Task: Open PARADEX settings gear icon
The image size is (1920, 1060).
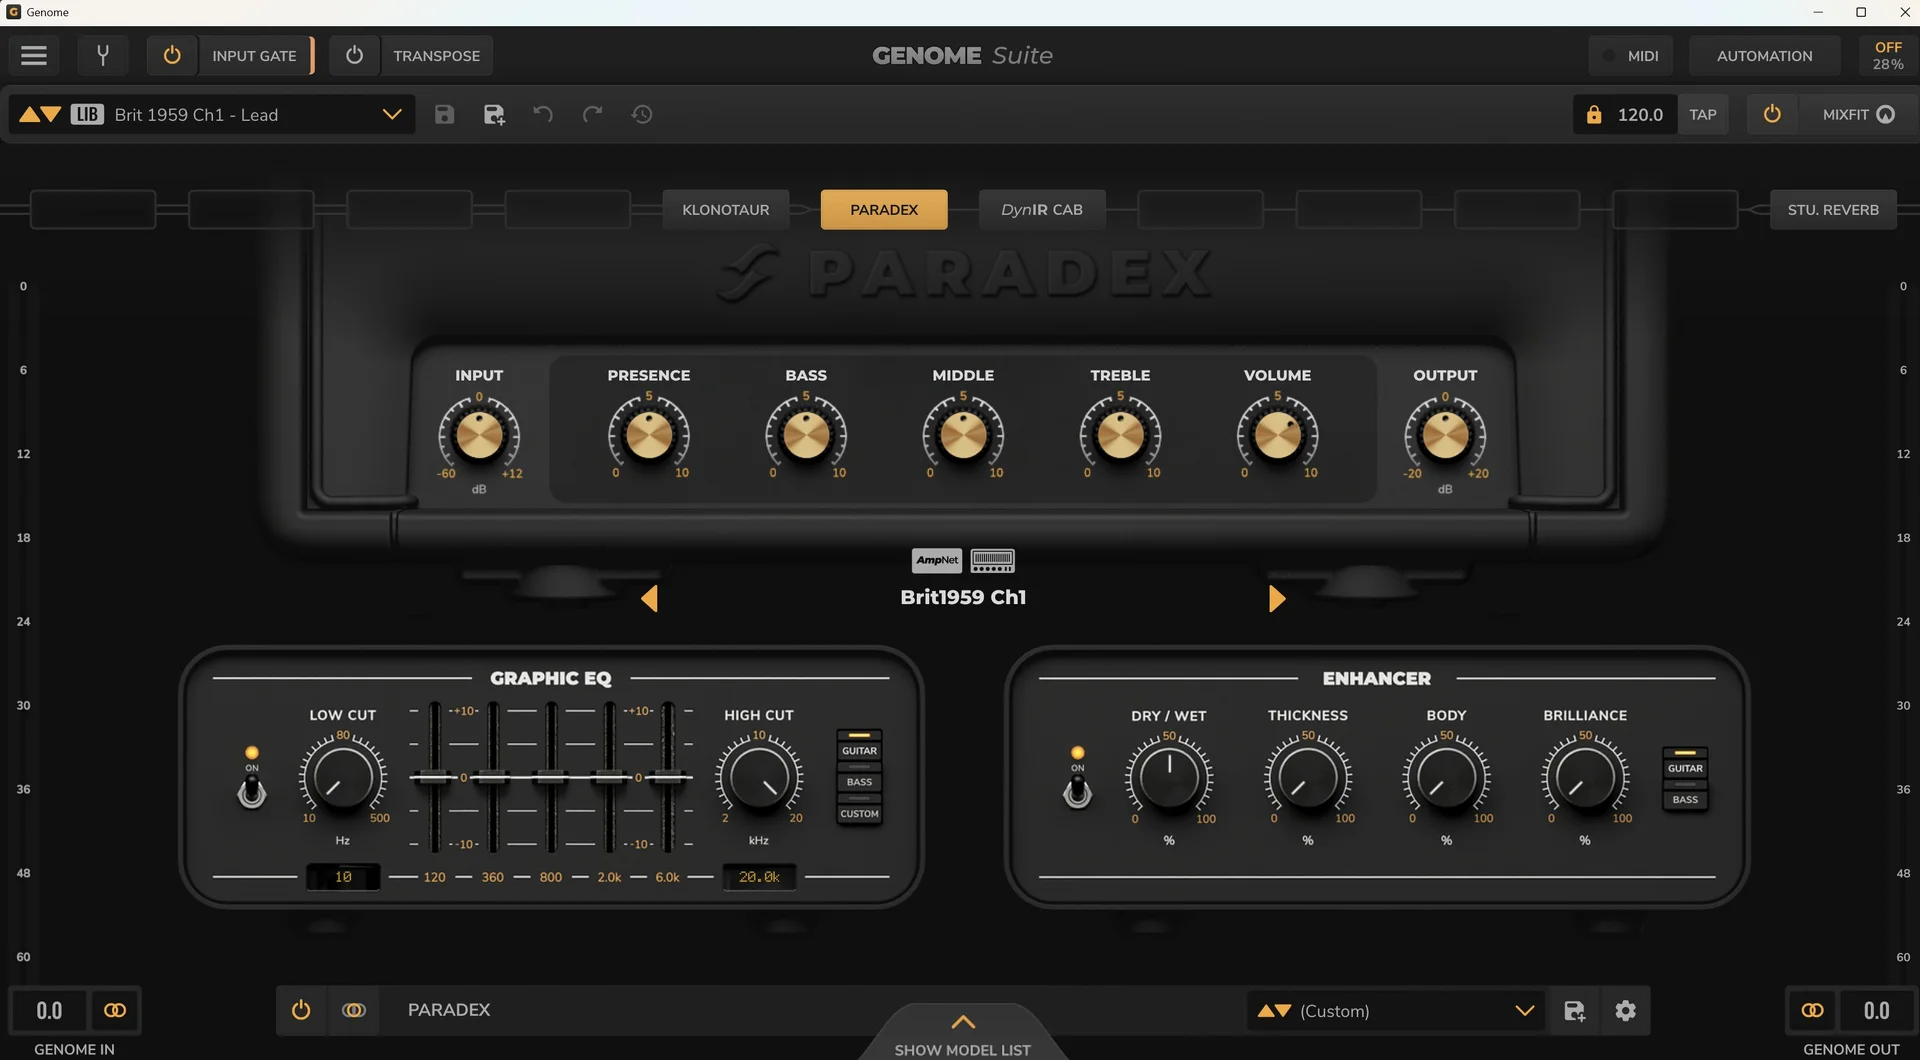Action: (1626, 1011)
